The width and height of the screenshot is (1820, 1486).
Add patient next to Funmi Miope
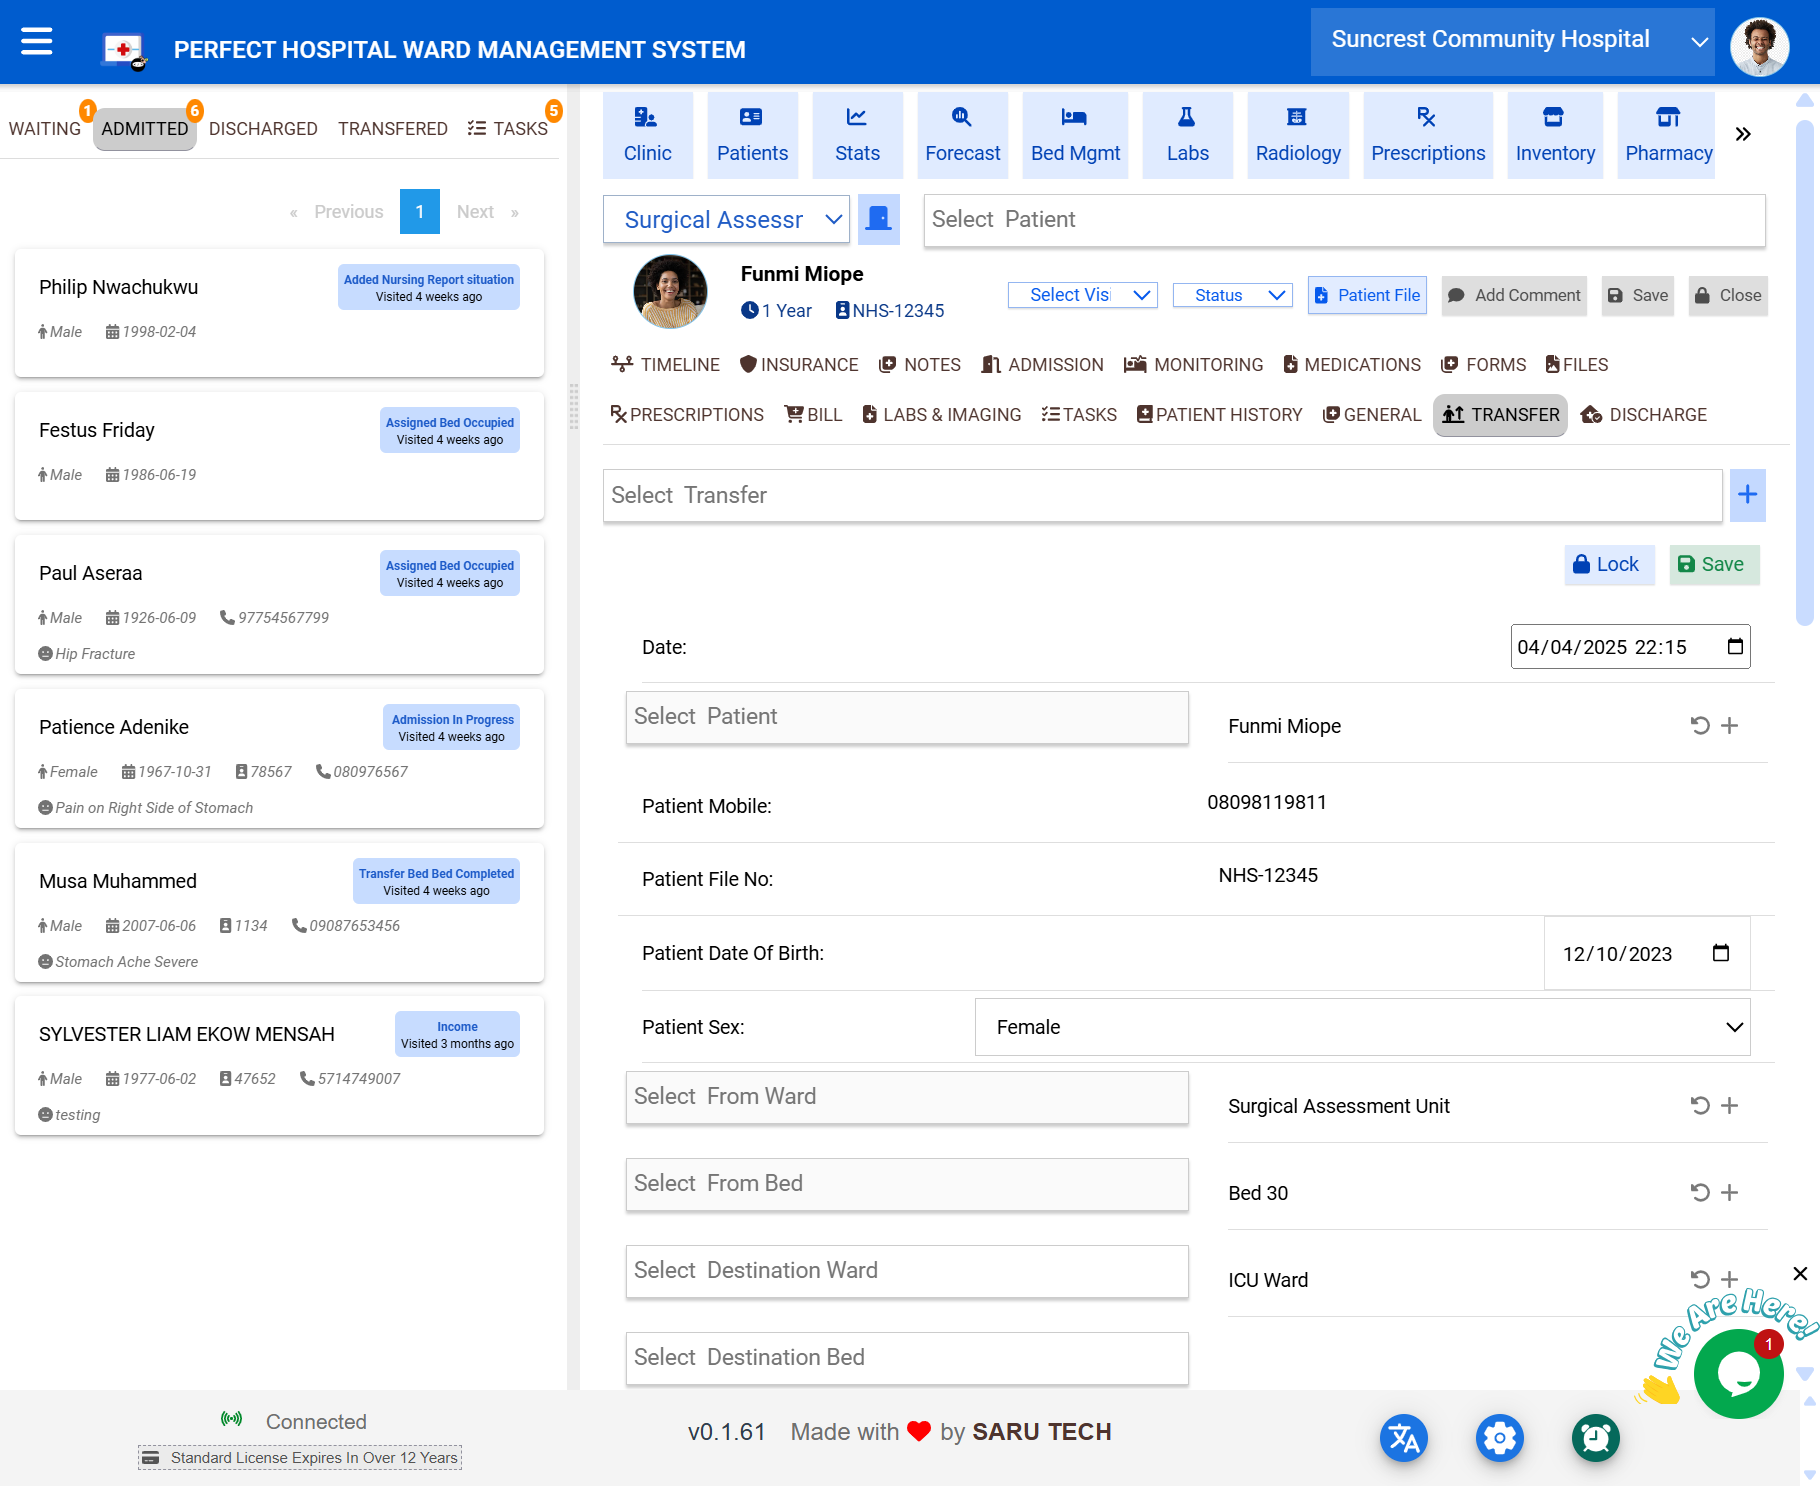(1730, 725)
